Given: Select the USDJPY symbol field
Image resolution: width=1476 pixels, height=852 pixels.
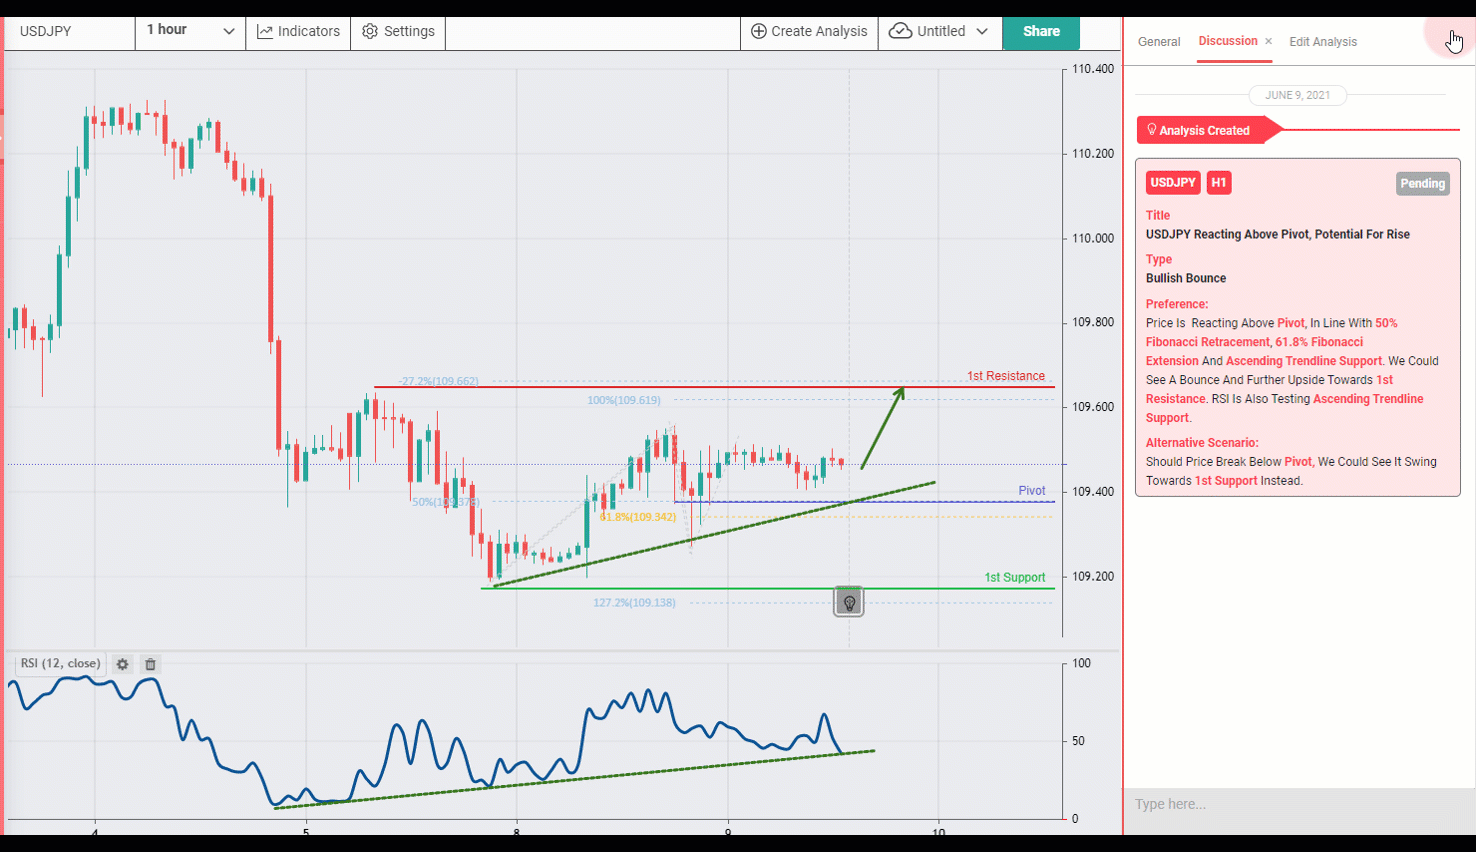Looking at the screenshot, I should tap(70, 31).
